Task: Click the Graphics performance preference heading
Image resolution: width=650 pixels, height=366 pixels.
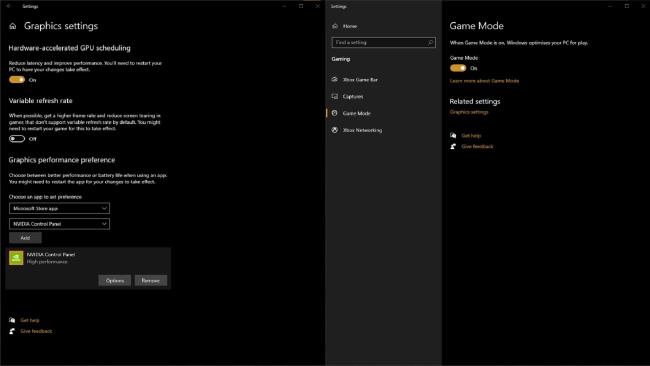Action: click(x=62, y=160)
